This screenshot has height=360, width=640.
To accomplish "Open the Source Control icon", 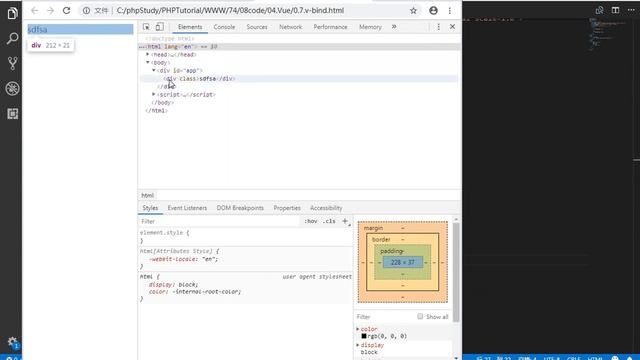I will [12, 63].
